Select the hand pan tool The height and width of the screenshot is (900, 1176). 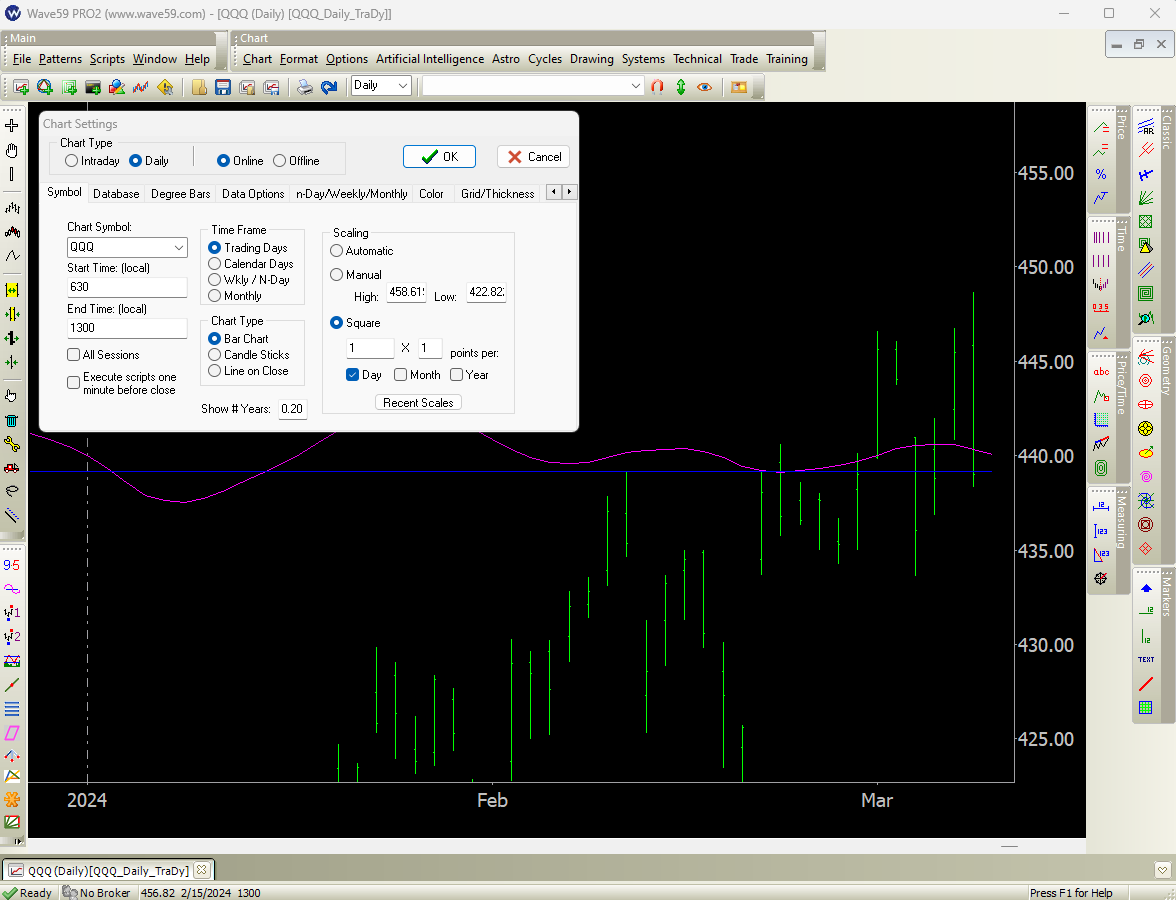(12, 150)
